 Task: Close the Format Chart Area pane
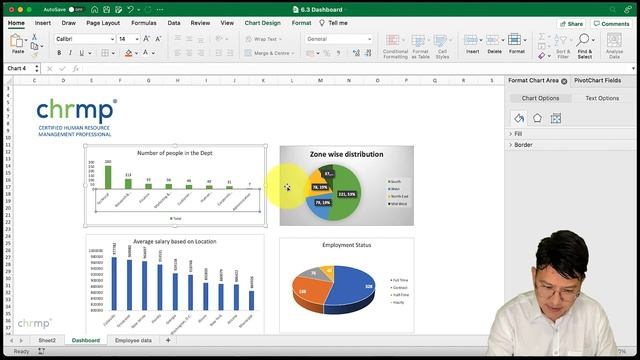click(564, 81)
